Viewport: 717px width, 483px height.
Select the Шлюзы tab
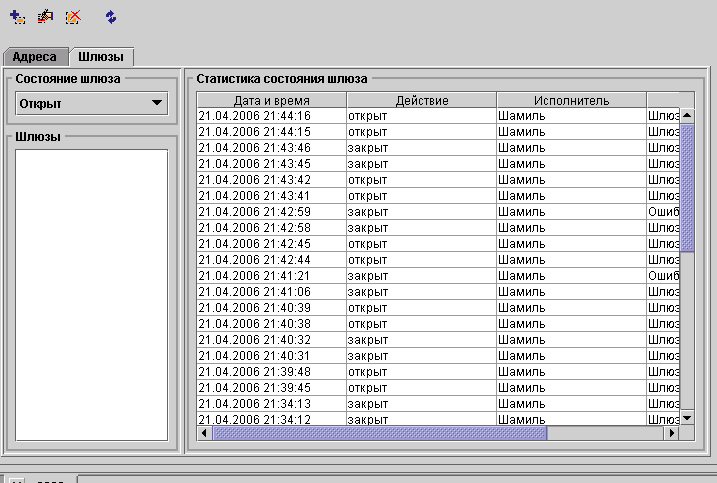click(101, 57)
